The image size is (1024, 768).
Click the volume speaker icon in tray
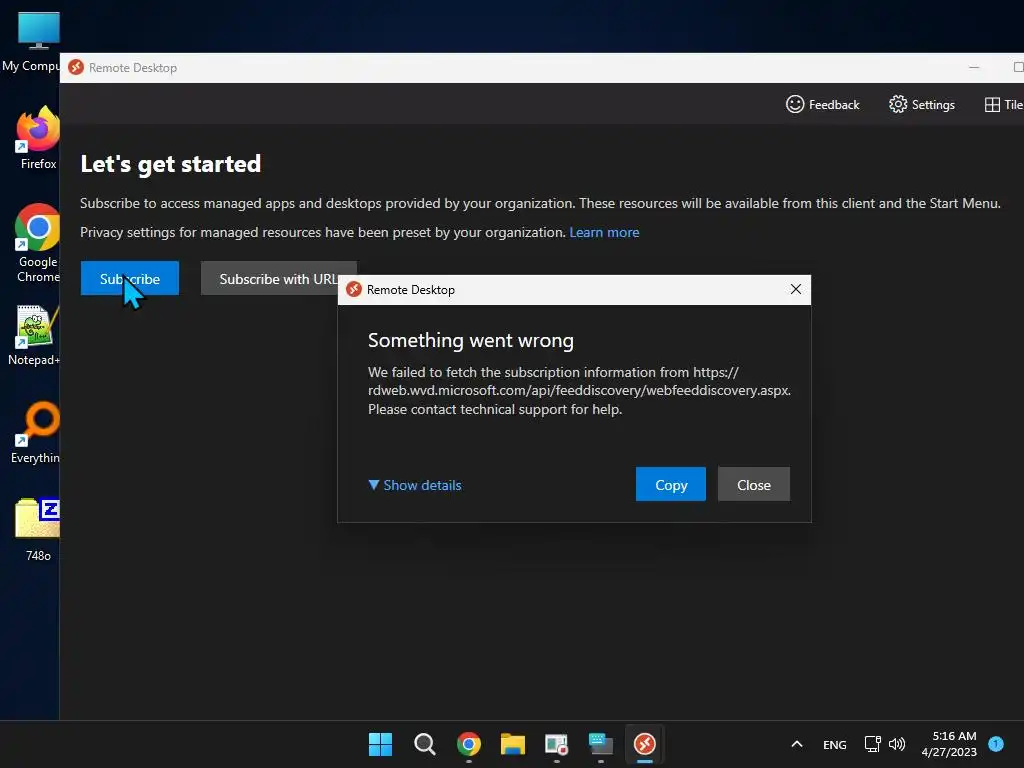pyautogui.click(x=897, y=744)
